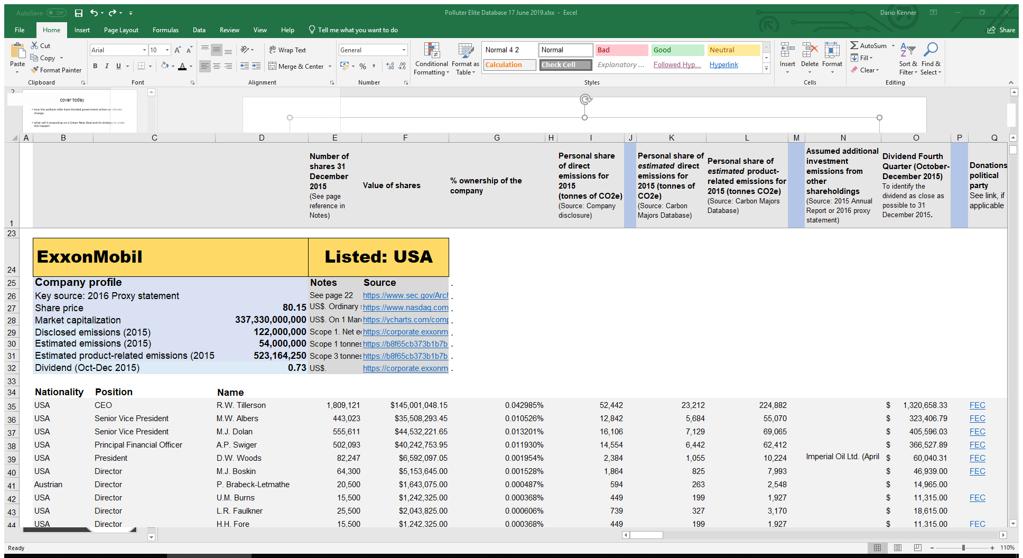Toggle Normal view in status bar

(x=878, y=548)
